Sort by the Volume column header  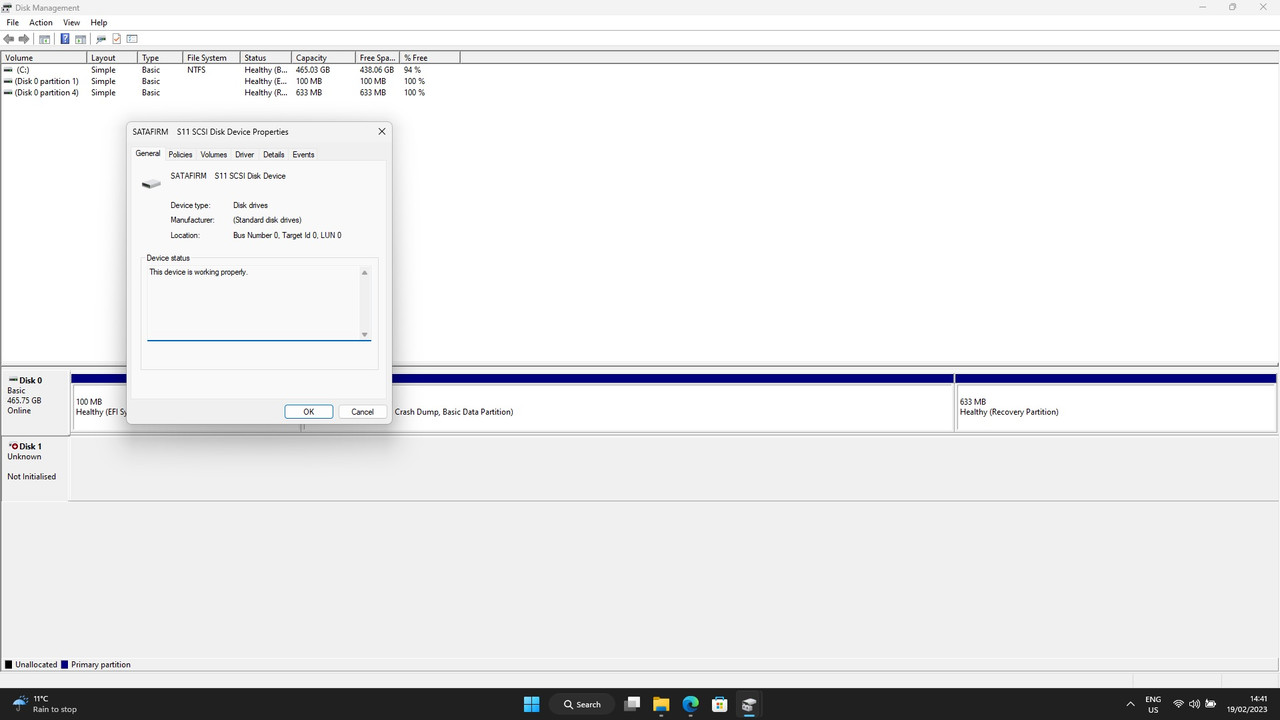(x=44, y=58)
